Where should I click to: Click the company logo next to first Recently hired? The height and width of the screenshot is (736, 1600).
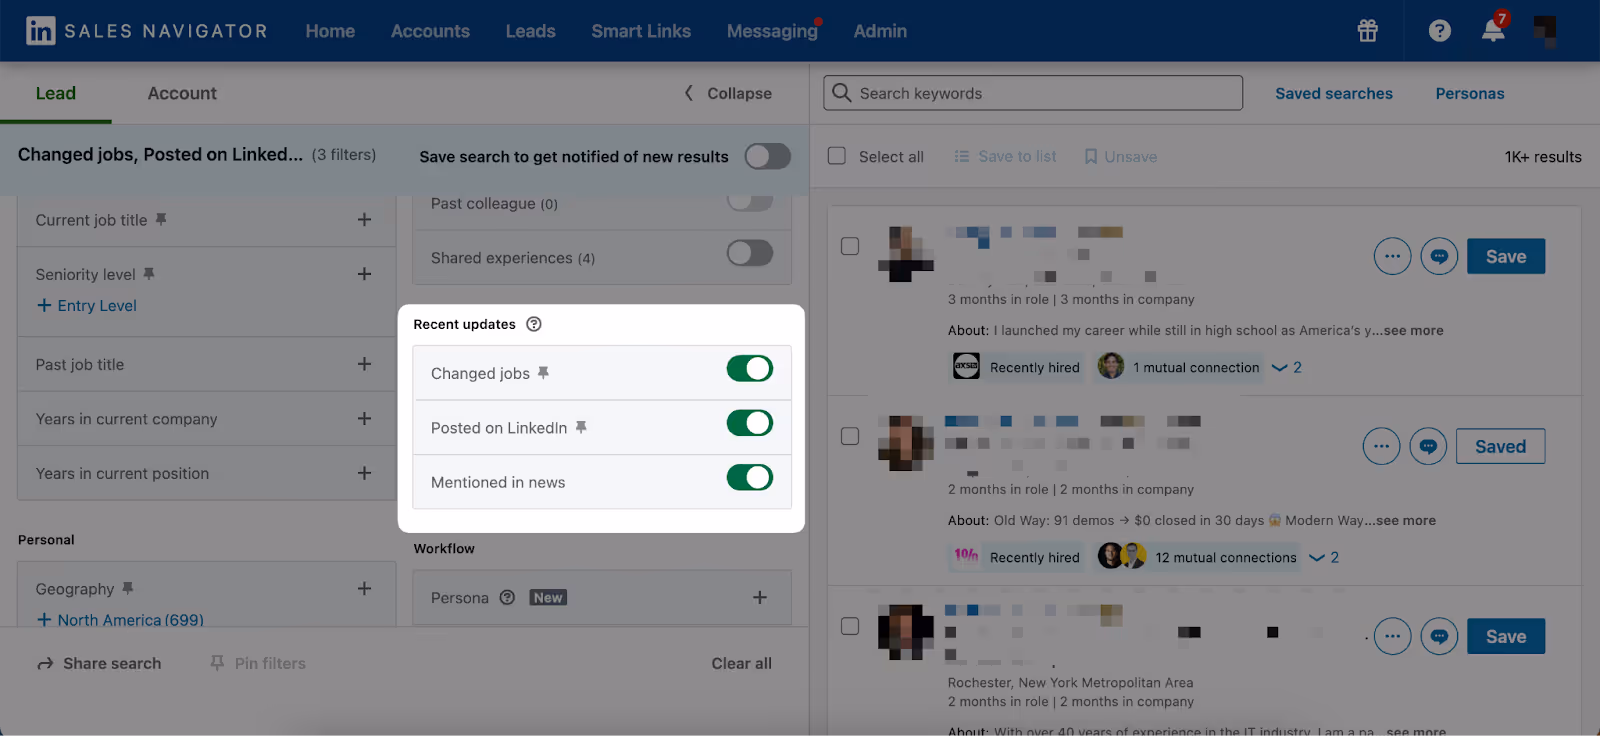[x=966, y=366]
